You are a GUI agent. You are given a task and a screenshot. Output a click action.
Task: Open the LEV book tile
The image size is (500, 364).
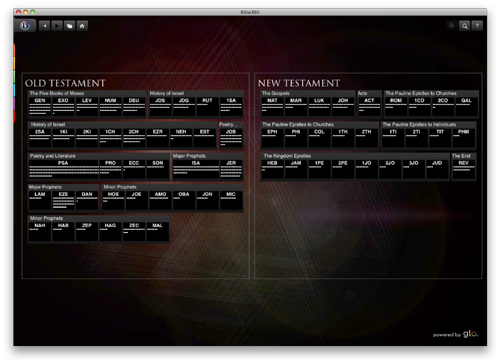click(x=87, y=107)
